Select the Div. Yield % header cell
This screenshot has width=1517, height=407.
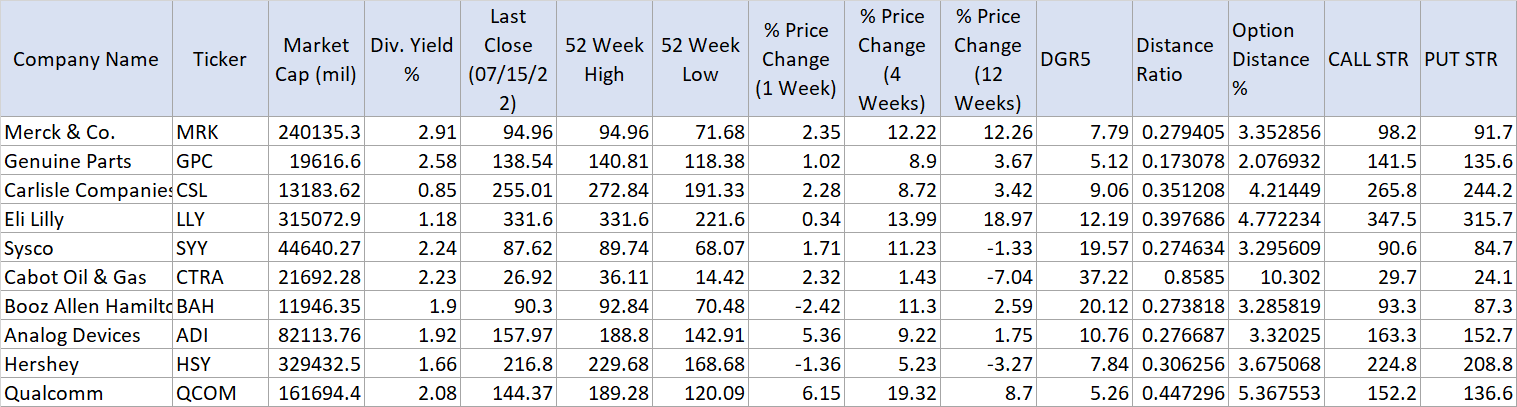(411, 59)
